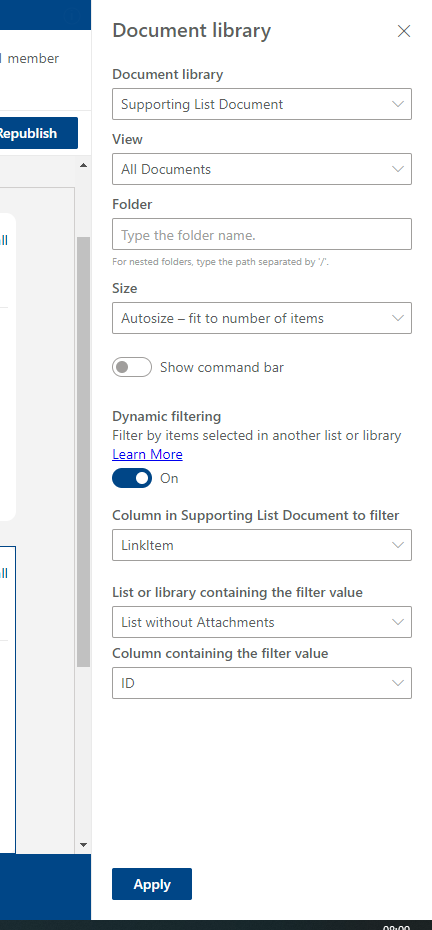The width and height of the screenshot is (432, 930).
Task: Enable Show command bar toggle
Action: pyautogui.click(x=132, y=367)
